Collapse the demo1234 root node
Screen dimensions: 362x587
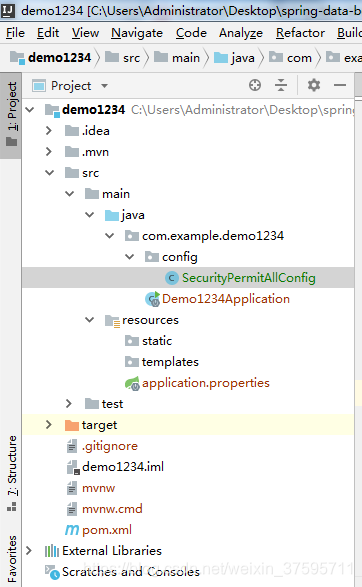click(x=30, y=110)
